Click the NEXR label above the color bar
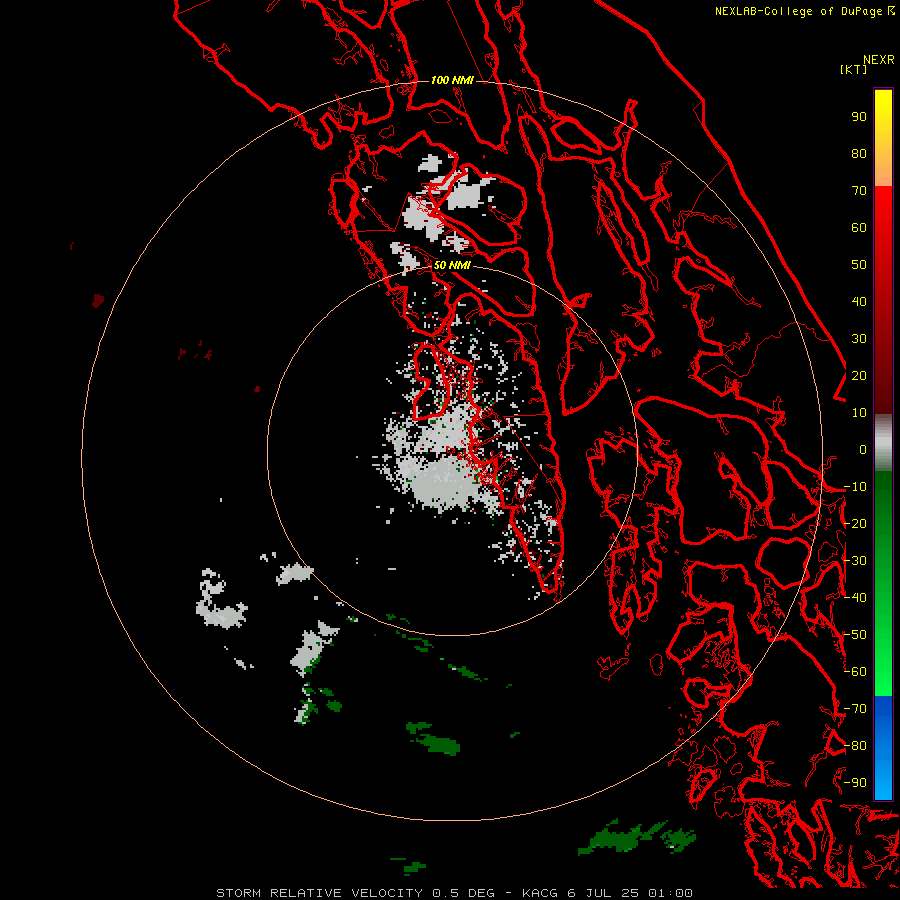Image resolution: width=900 pixels, height=900 pixels. 879,60
